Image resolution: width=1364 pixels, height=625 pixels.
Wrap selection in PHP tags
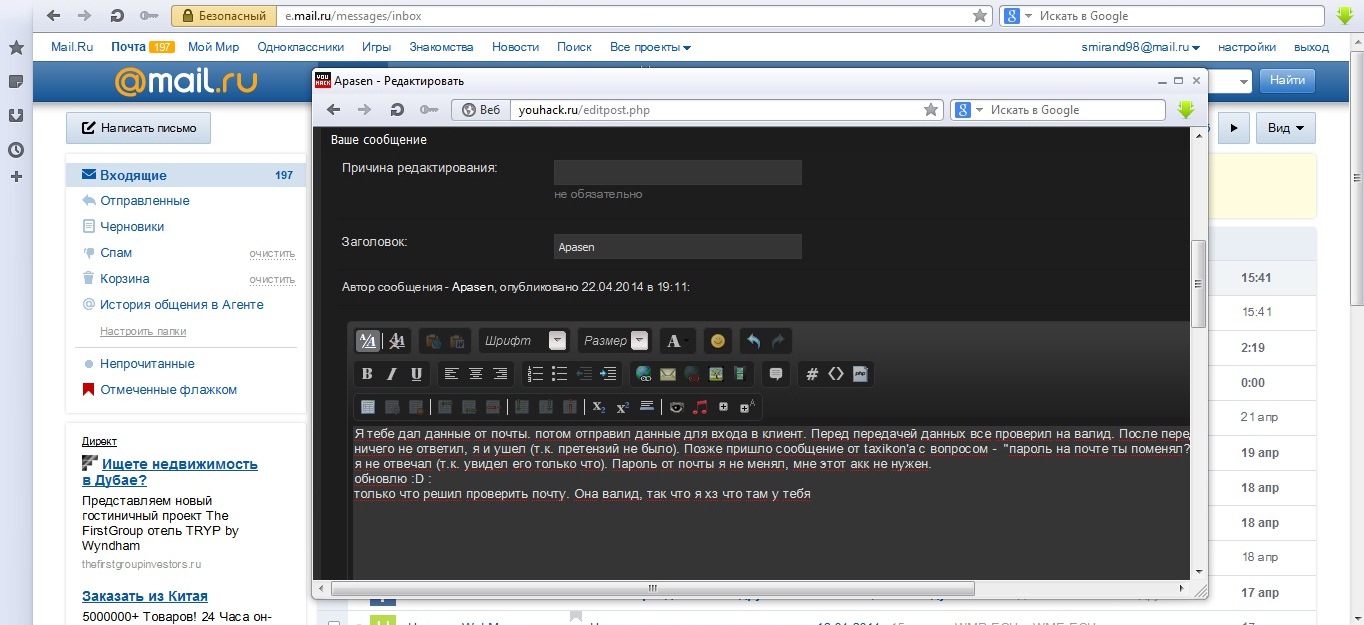pos(860,374)
